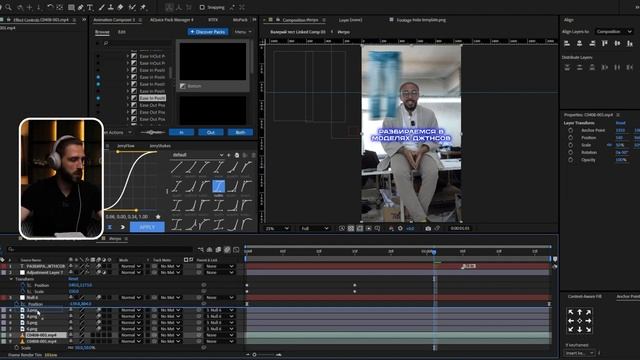Open the default preset dropdown in easing panel
Image resolution: width=640 pixels, height=360 pixels.
[x=198, y=155]
